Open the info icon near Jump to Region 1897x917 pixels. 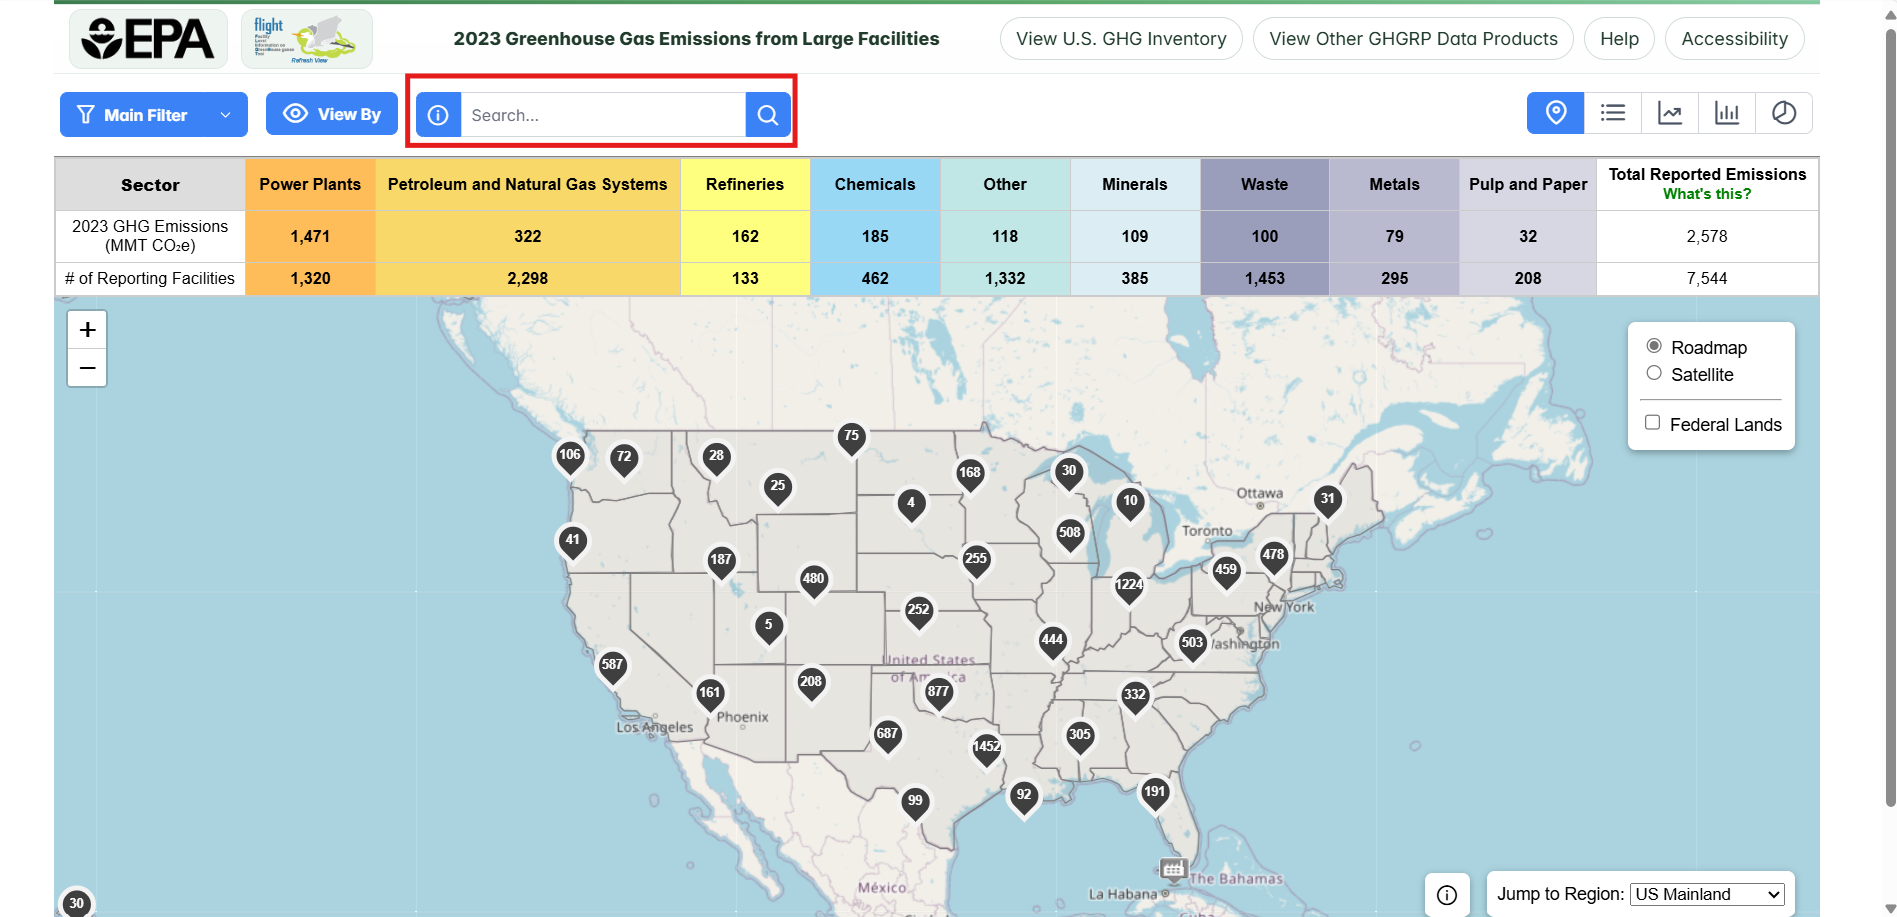1447,894
